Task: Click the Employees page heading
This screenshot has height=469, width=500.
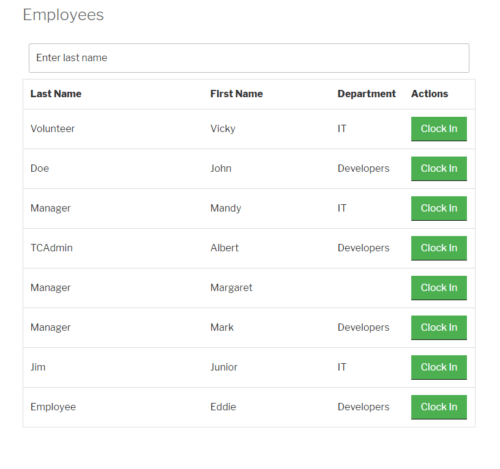Action: pyautogui.click(x=63, y=15)
